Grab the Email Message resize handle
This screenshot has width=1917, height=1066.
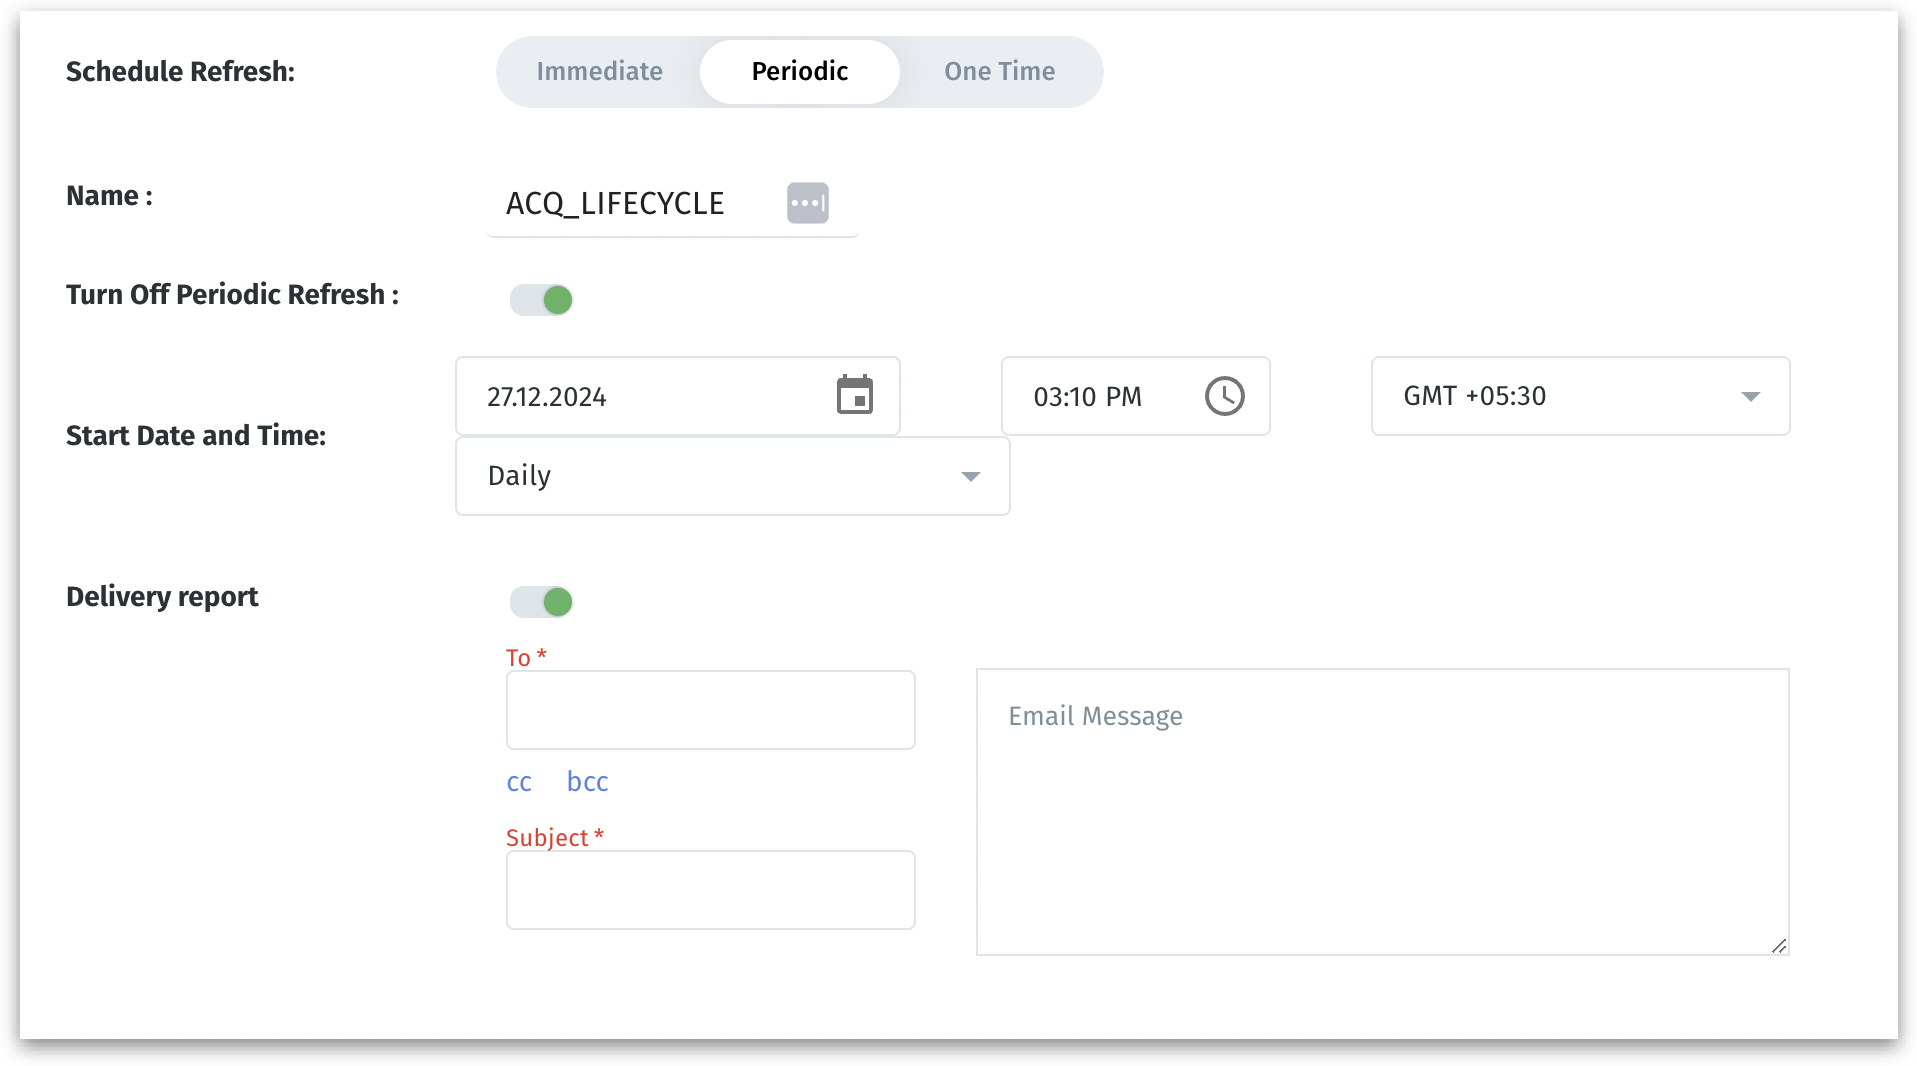tap(1779, 946)
